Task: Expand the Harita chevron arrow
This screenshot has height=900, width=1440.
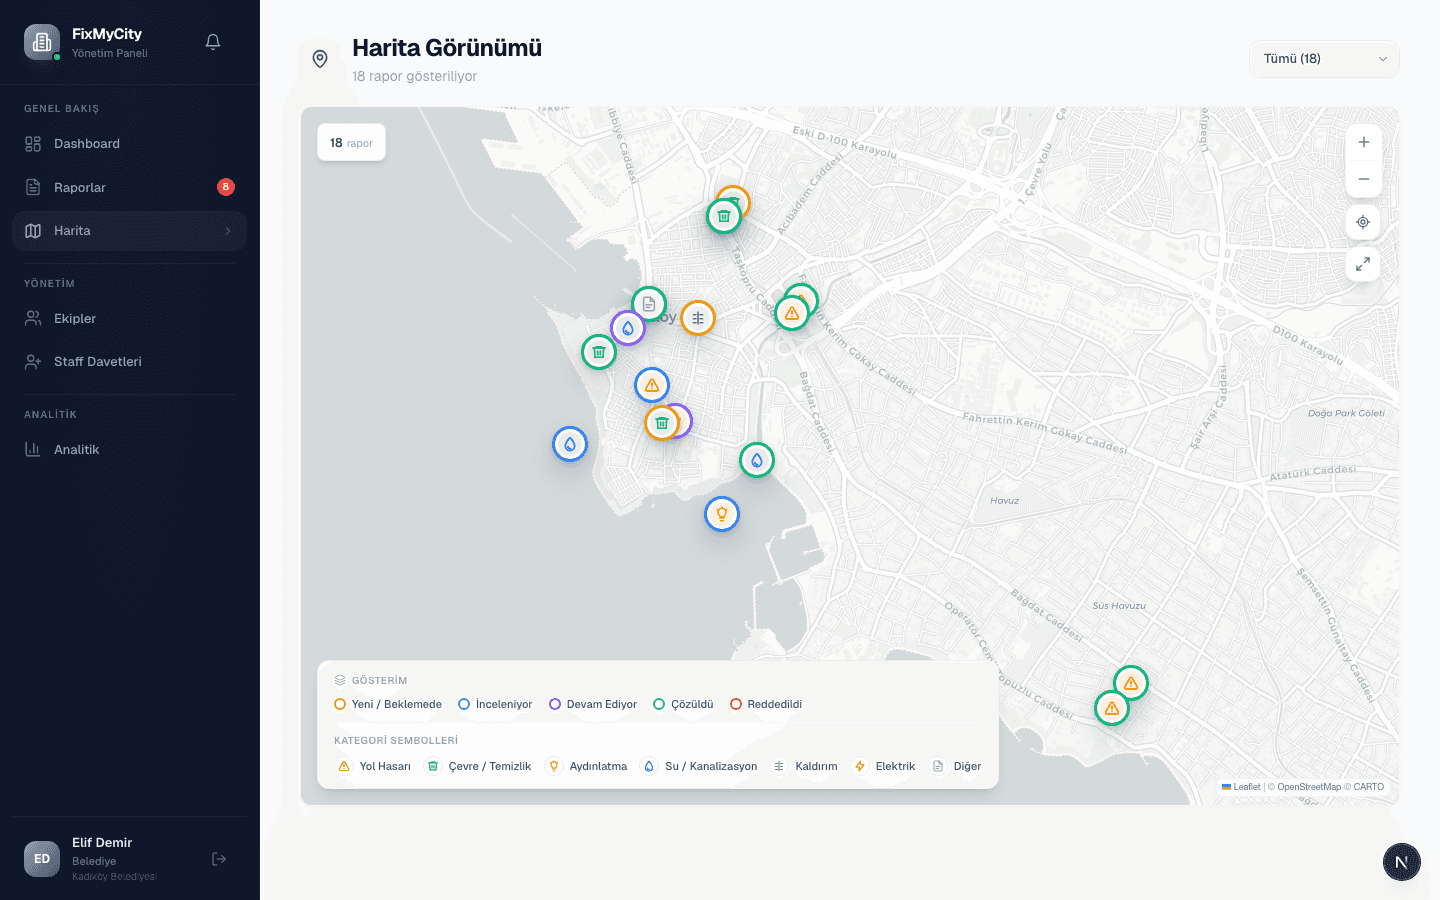Action: click(x=228, y=231)
